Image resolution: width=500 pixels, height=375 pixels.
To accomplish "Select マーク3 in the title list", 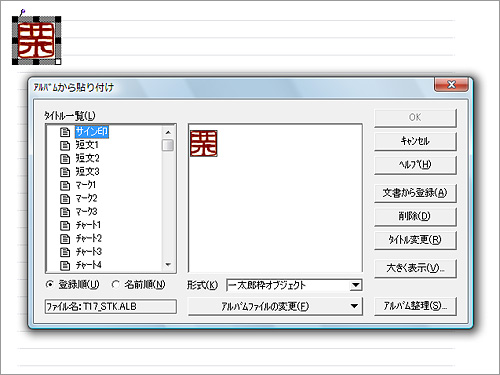I will pyautogui.click(x=86, y=212).
